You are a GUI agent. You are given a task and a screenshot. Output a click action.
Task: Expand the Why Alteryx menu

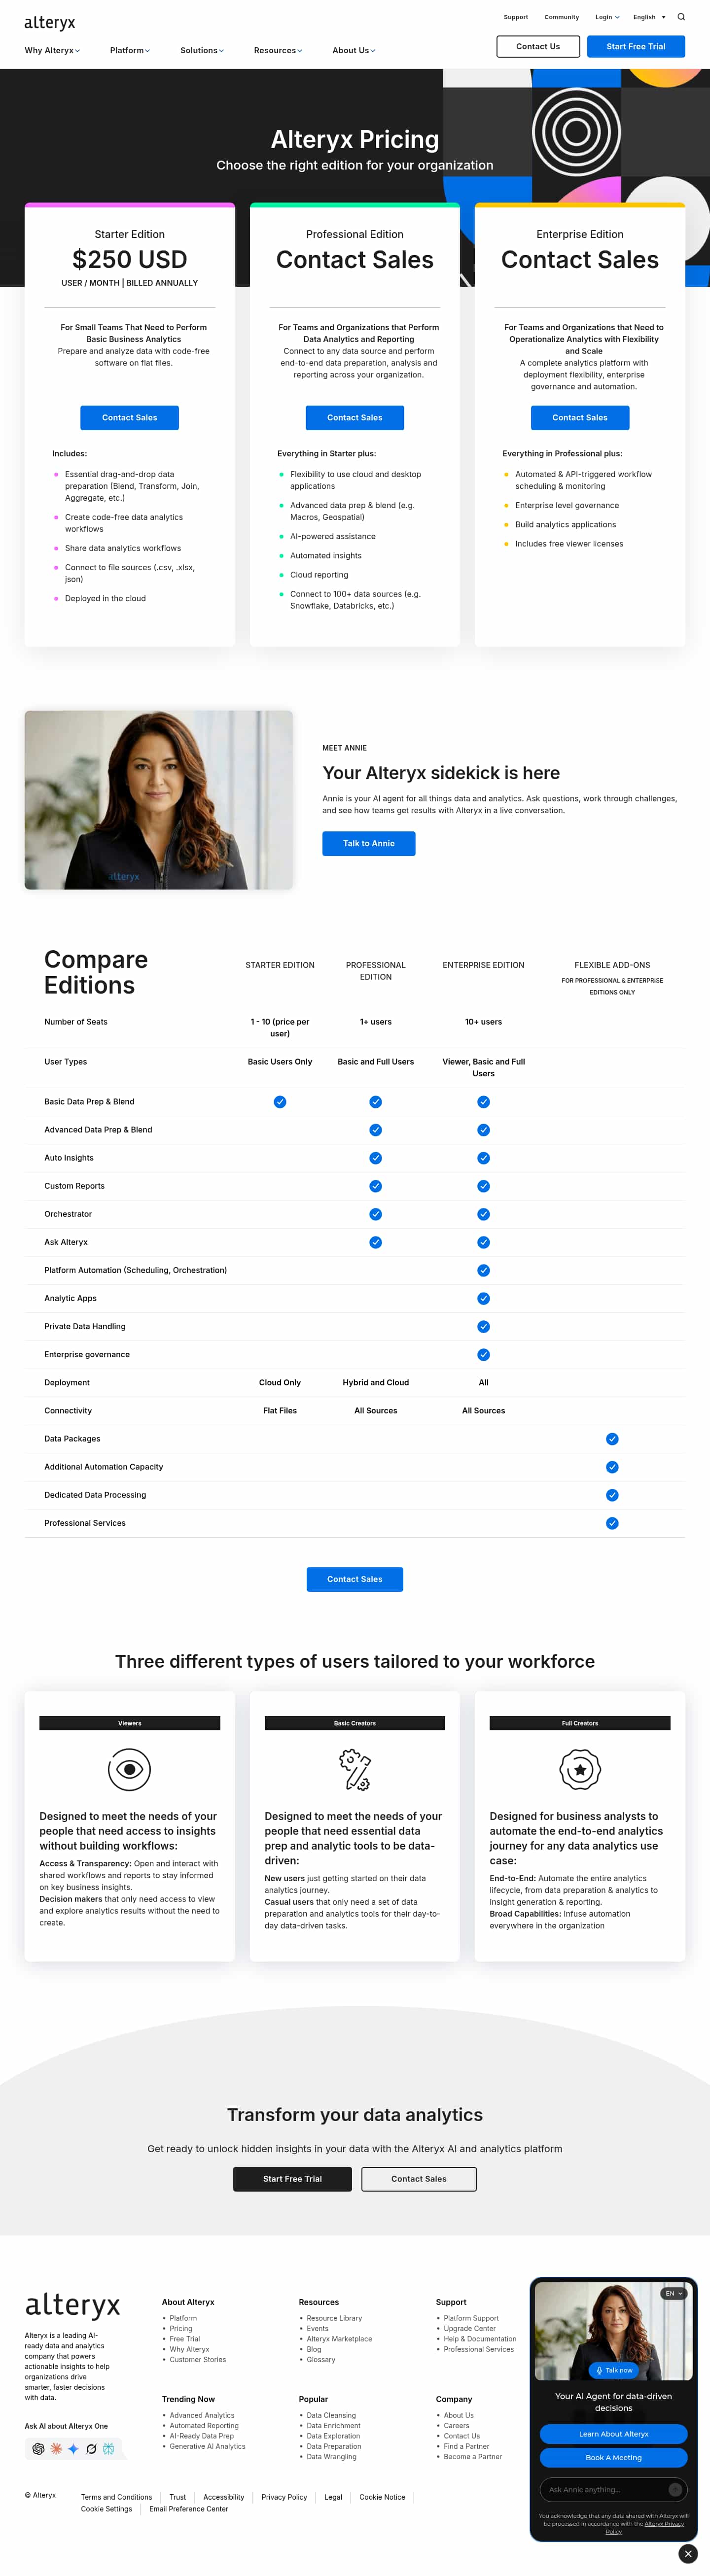[52, 50]
